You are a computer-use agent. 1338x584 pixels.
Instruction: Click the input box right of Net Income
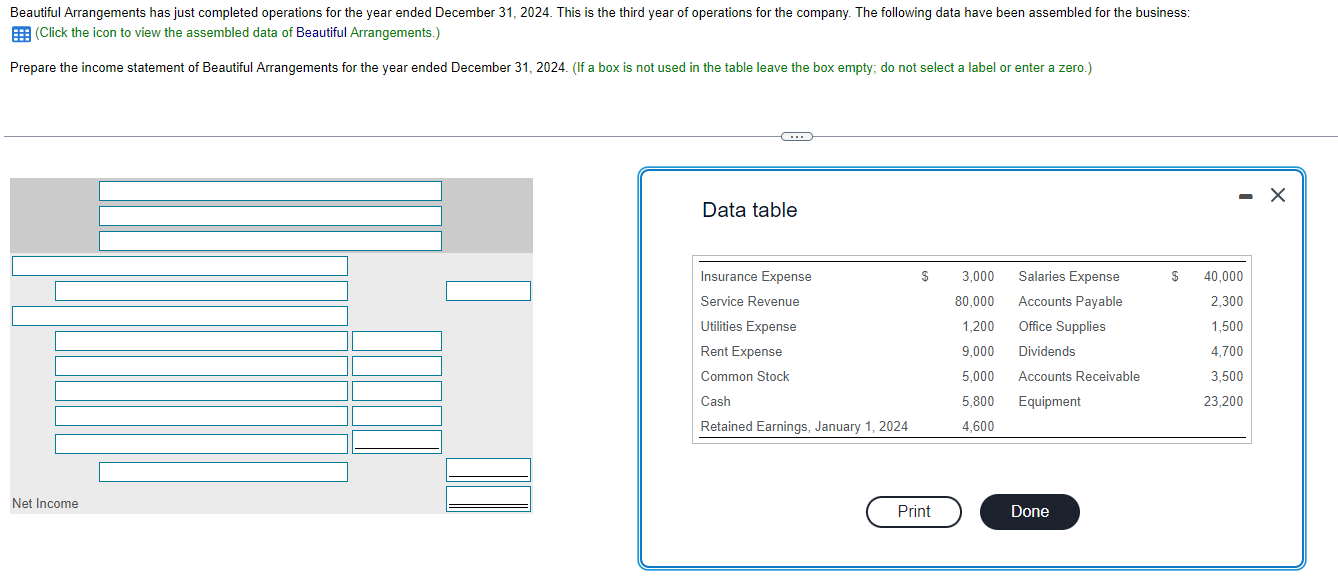click(x=488, y=499)
